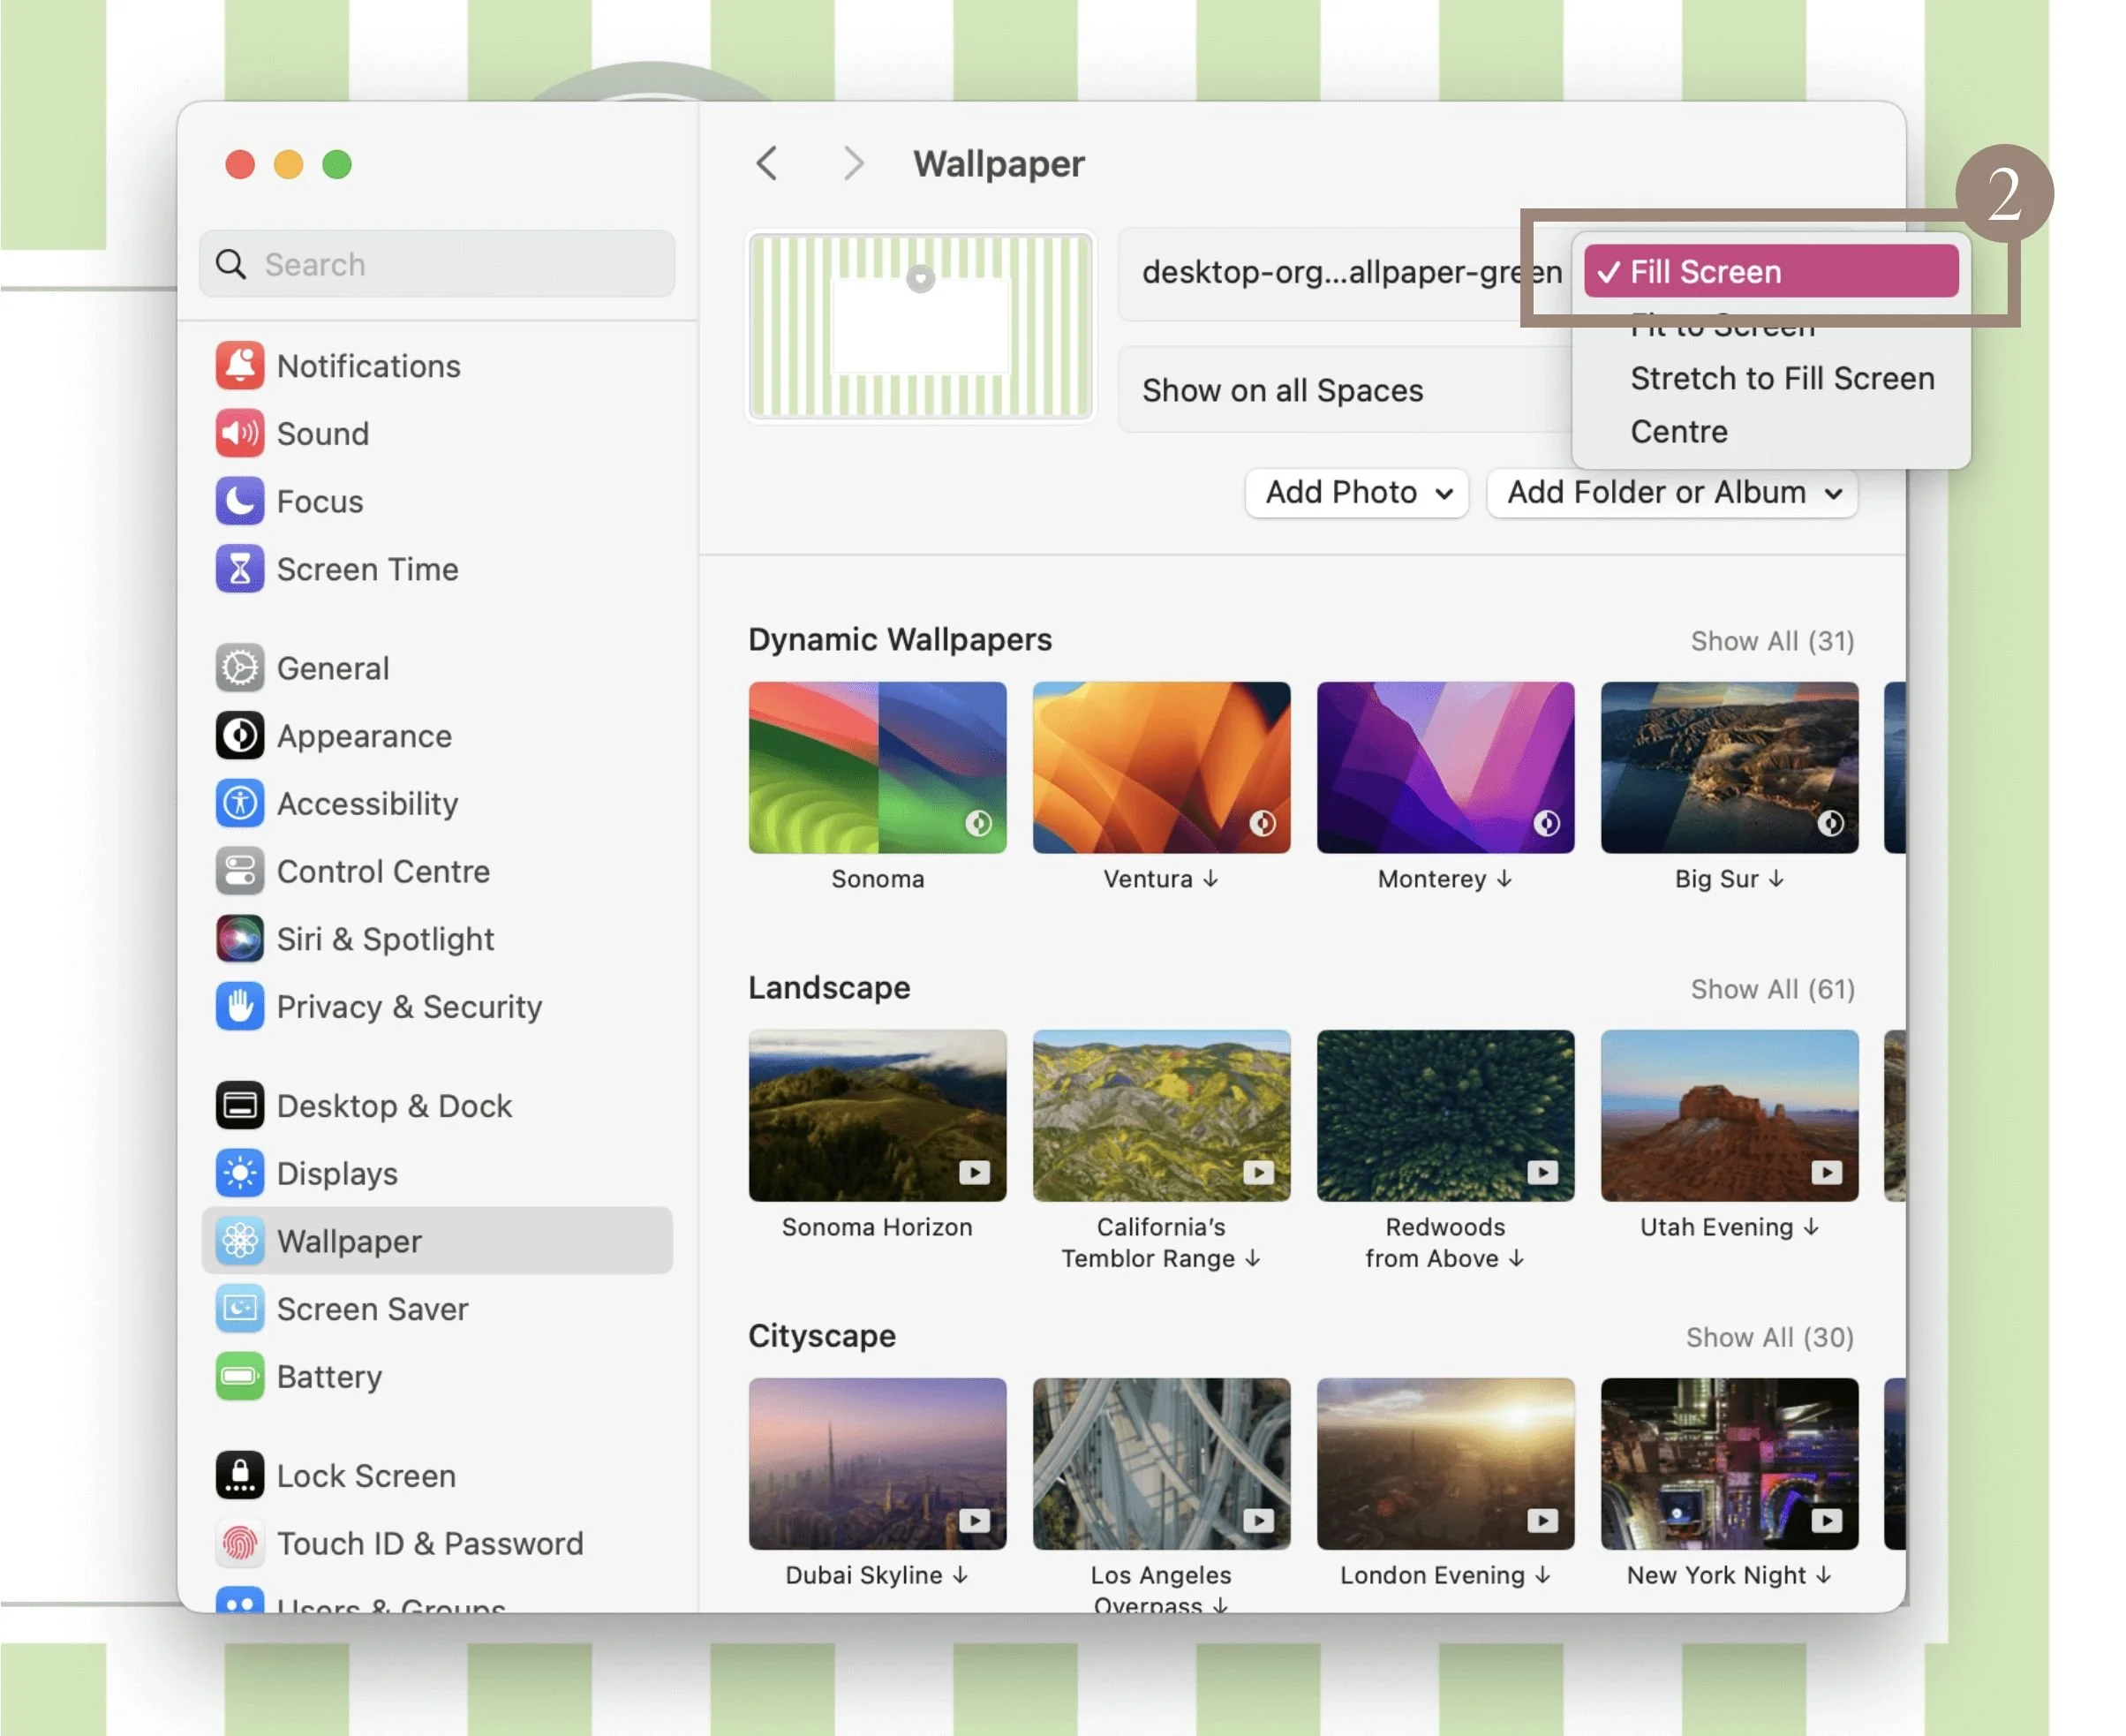2126x1736 pixels.
Task: Expand Add Folder or Album dropdown
Action: point(1672,493)
